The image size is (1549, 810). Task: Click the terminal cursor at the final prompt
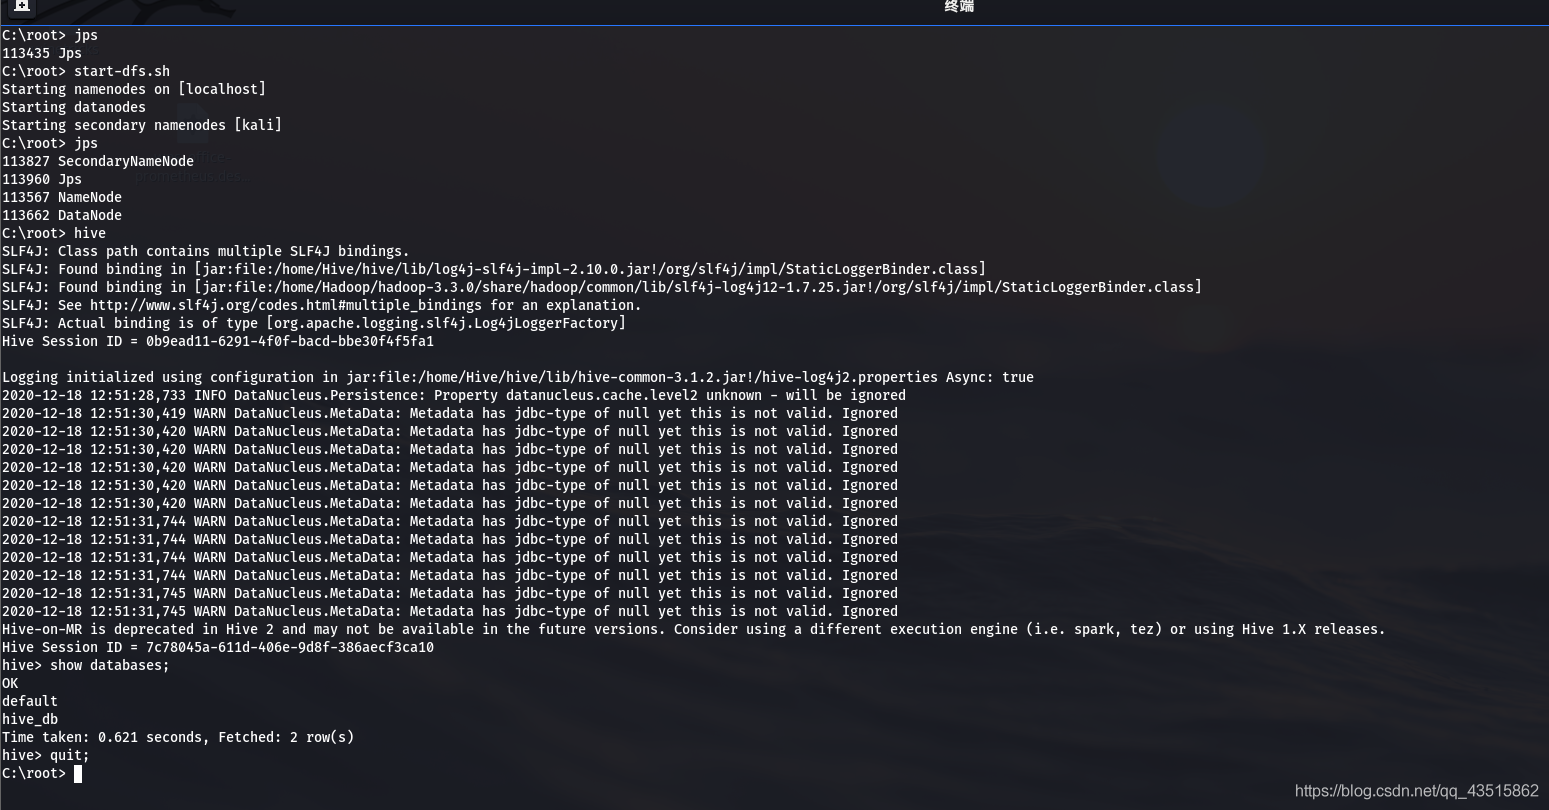click(78, 773)
